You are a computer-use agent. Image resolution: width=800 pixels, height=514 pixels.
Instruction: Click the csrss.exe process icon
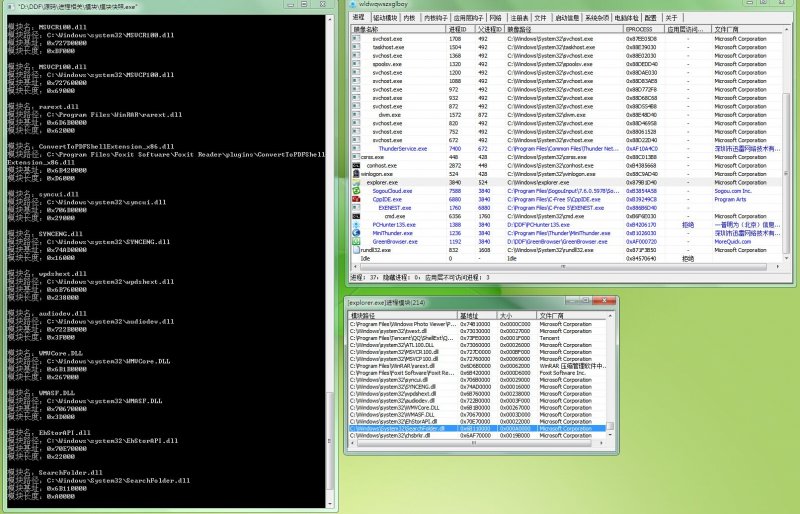pos(356,157)
